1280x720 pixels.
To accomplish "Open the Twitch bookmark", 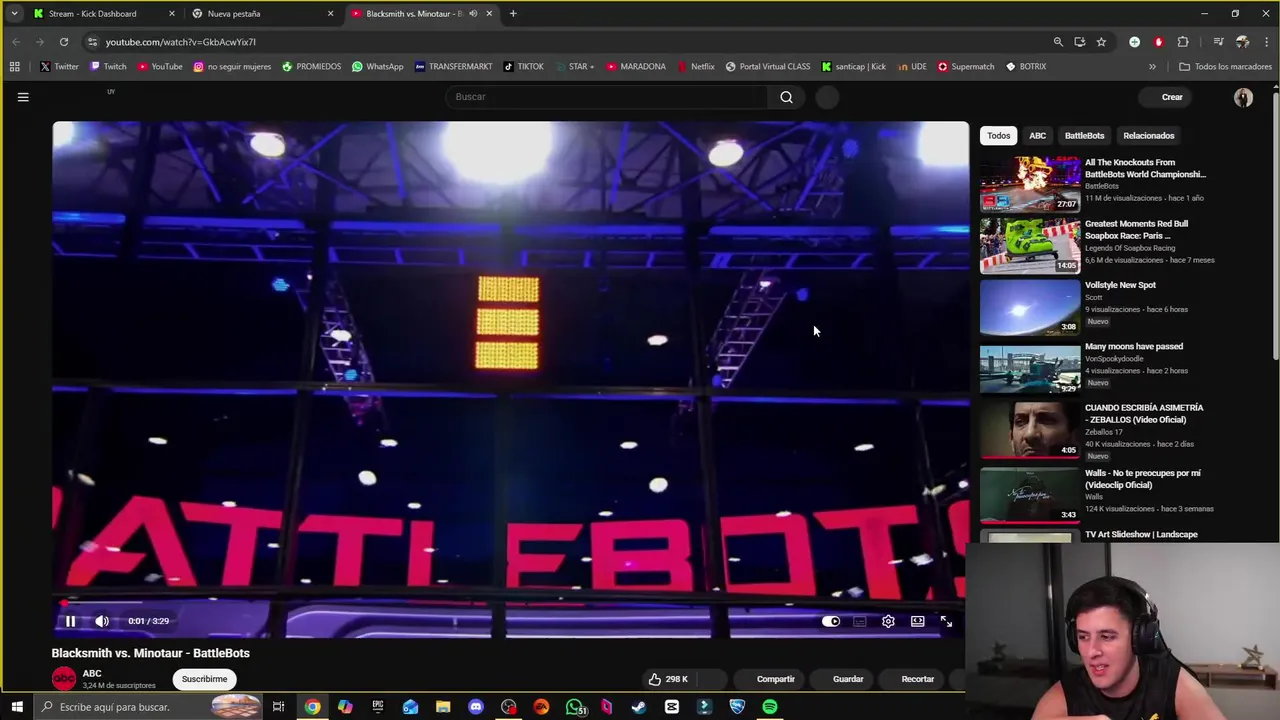I will point(108,67).
